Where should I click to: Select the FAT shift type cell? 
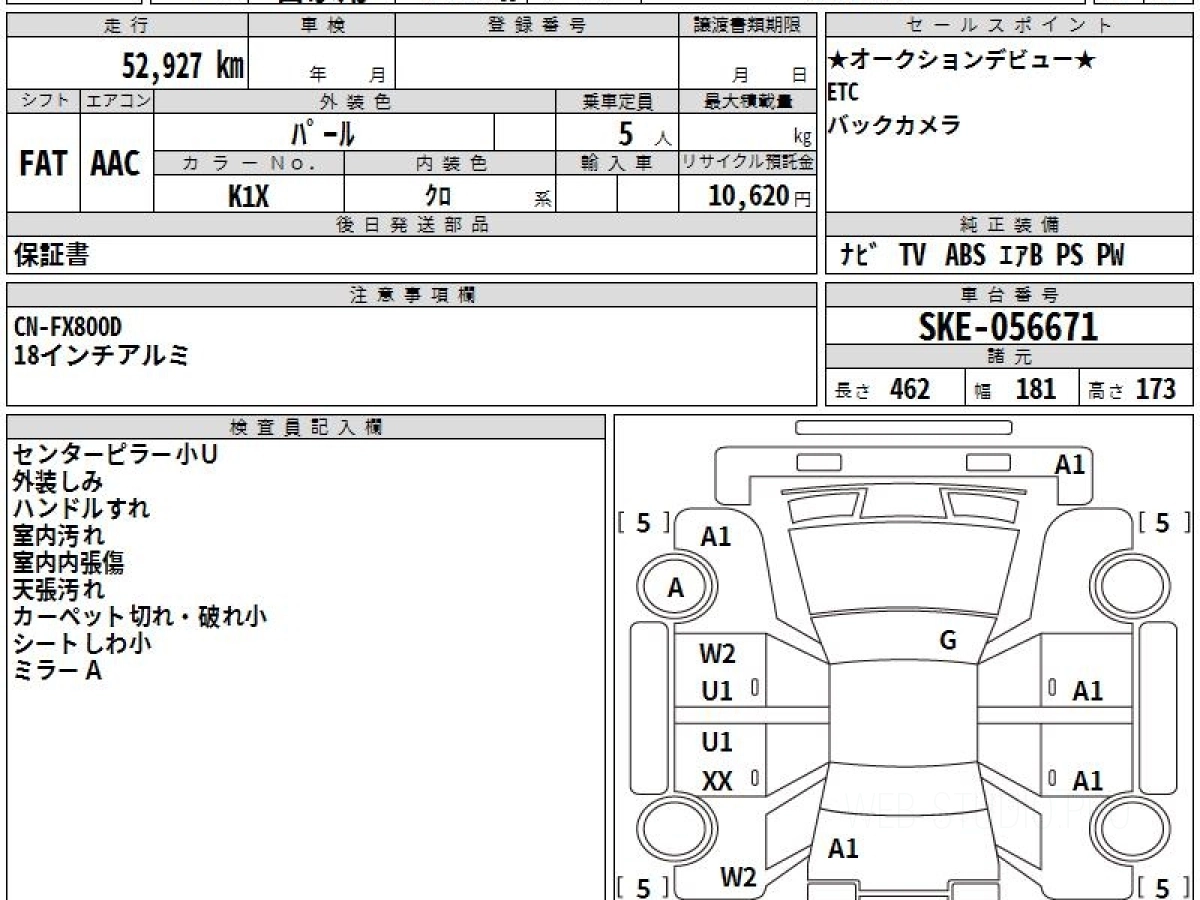pos(43,164)
